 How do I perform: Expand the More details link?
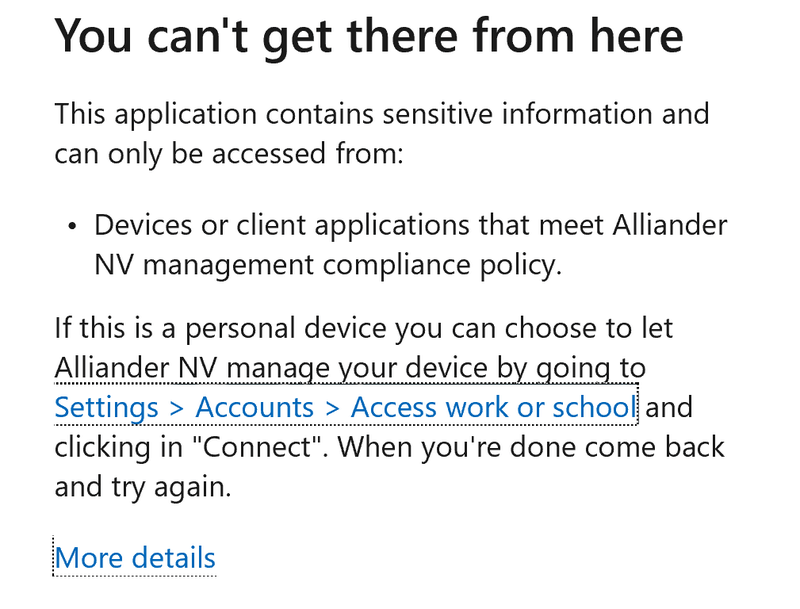135,557
